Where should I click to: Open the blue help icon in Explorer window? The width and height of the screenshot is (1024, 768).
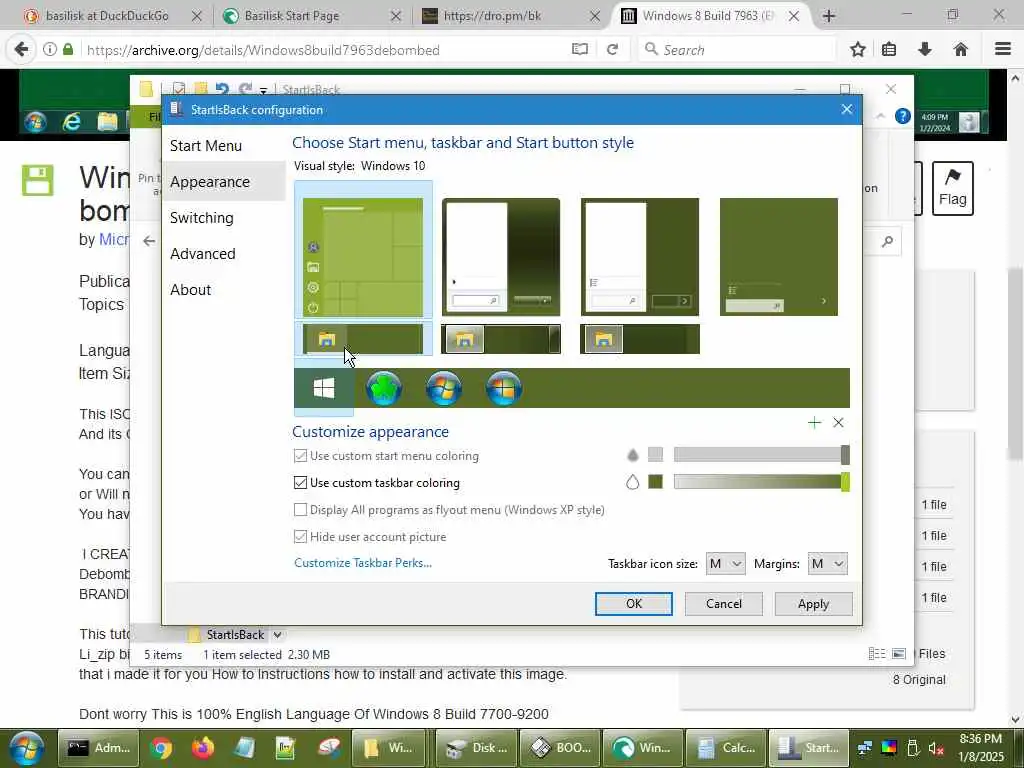[x=903, y=116]
